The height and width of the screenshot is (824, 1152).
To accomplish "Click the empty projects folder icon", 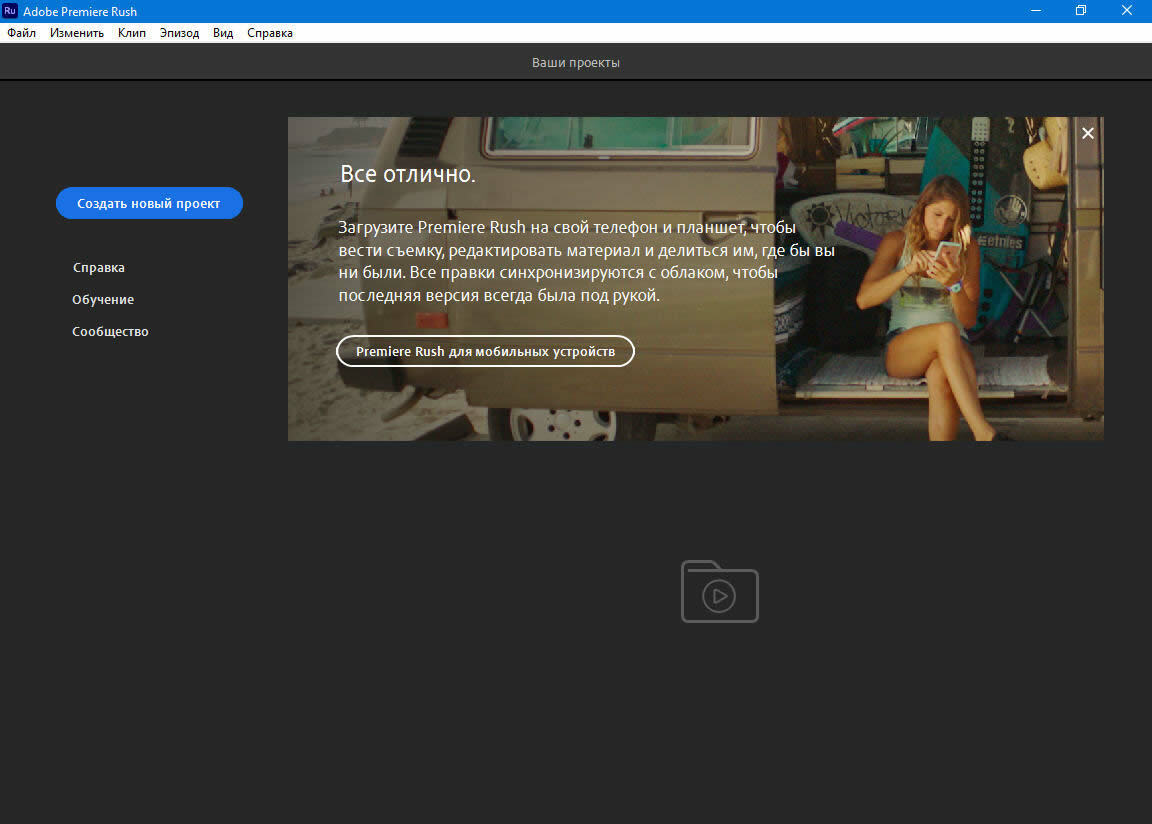I will 720,592.
